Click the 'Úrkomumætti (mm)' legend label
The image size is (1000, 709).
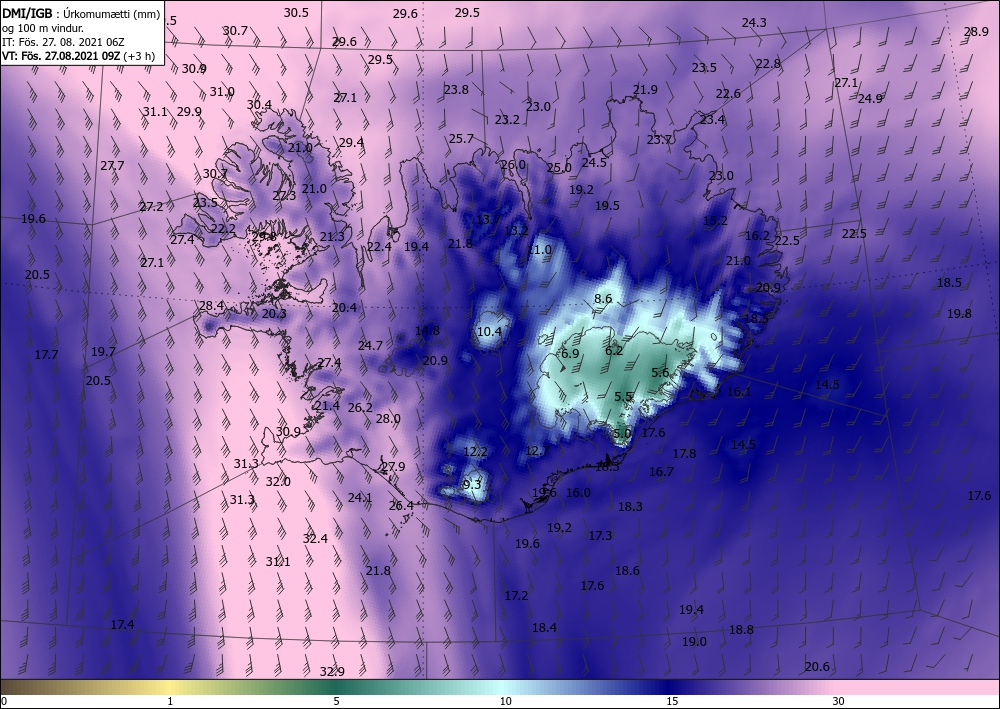112,15
